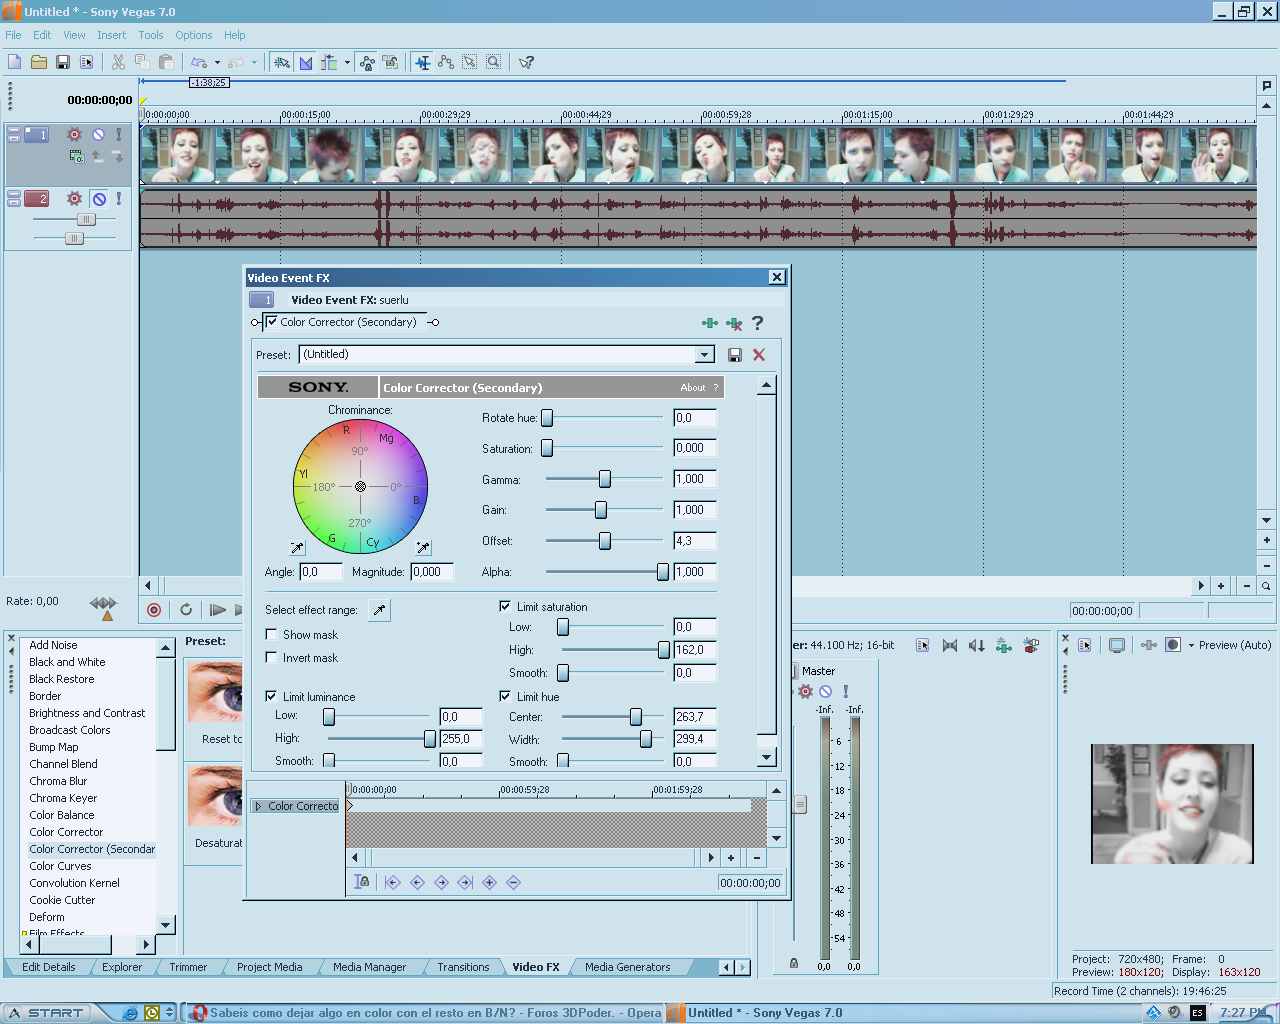1280x1024 pixels.
Task: Select the Zoom Edit tool magnifier
Action: [x=494, y=62]
